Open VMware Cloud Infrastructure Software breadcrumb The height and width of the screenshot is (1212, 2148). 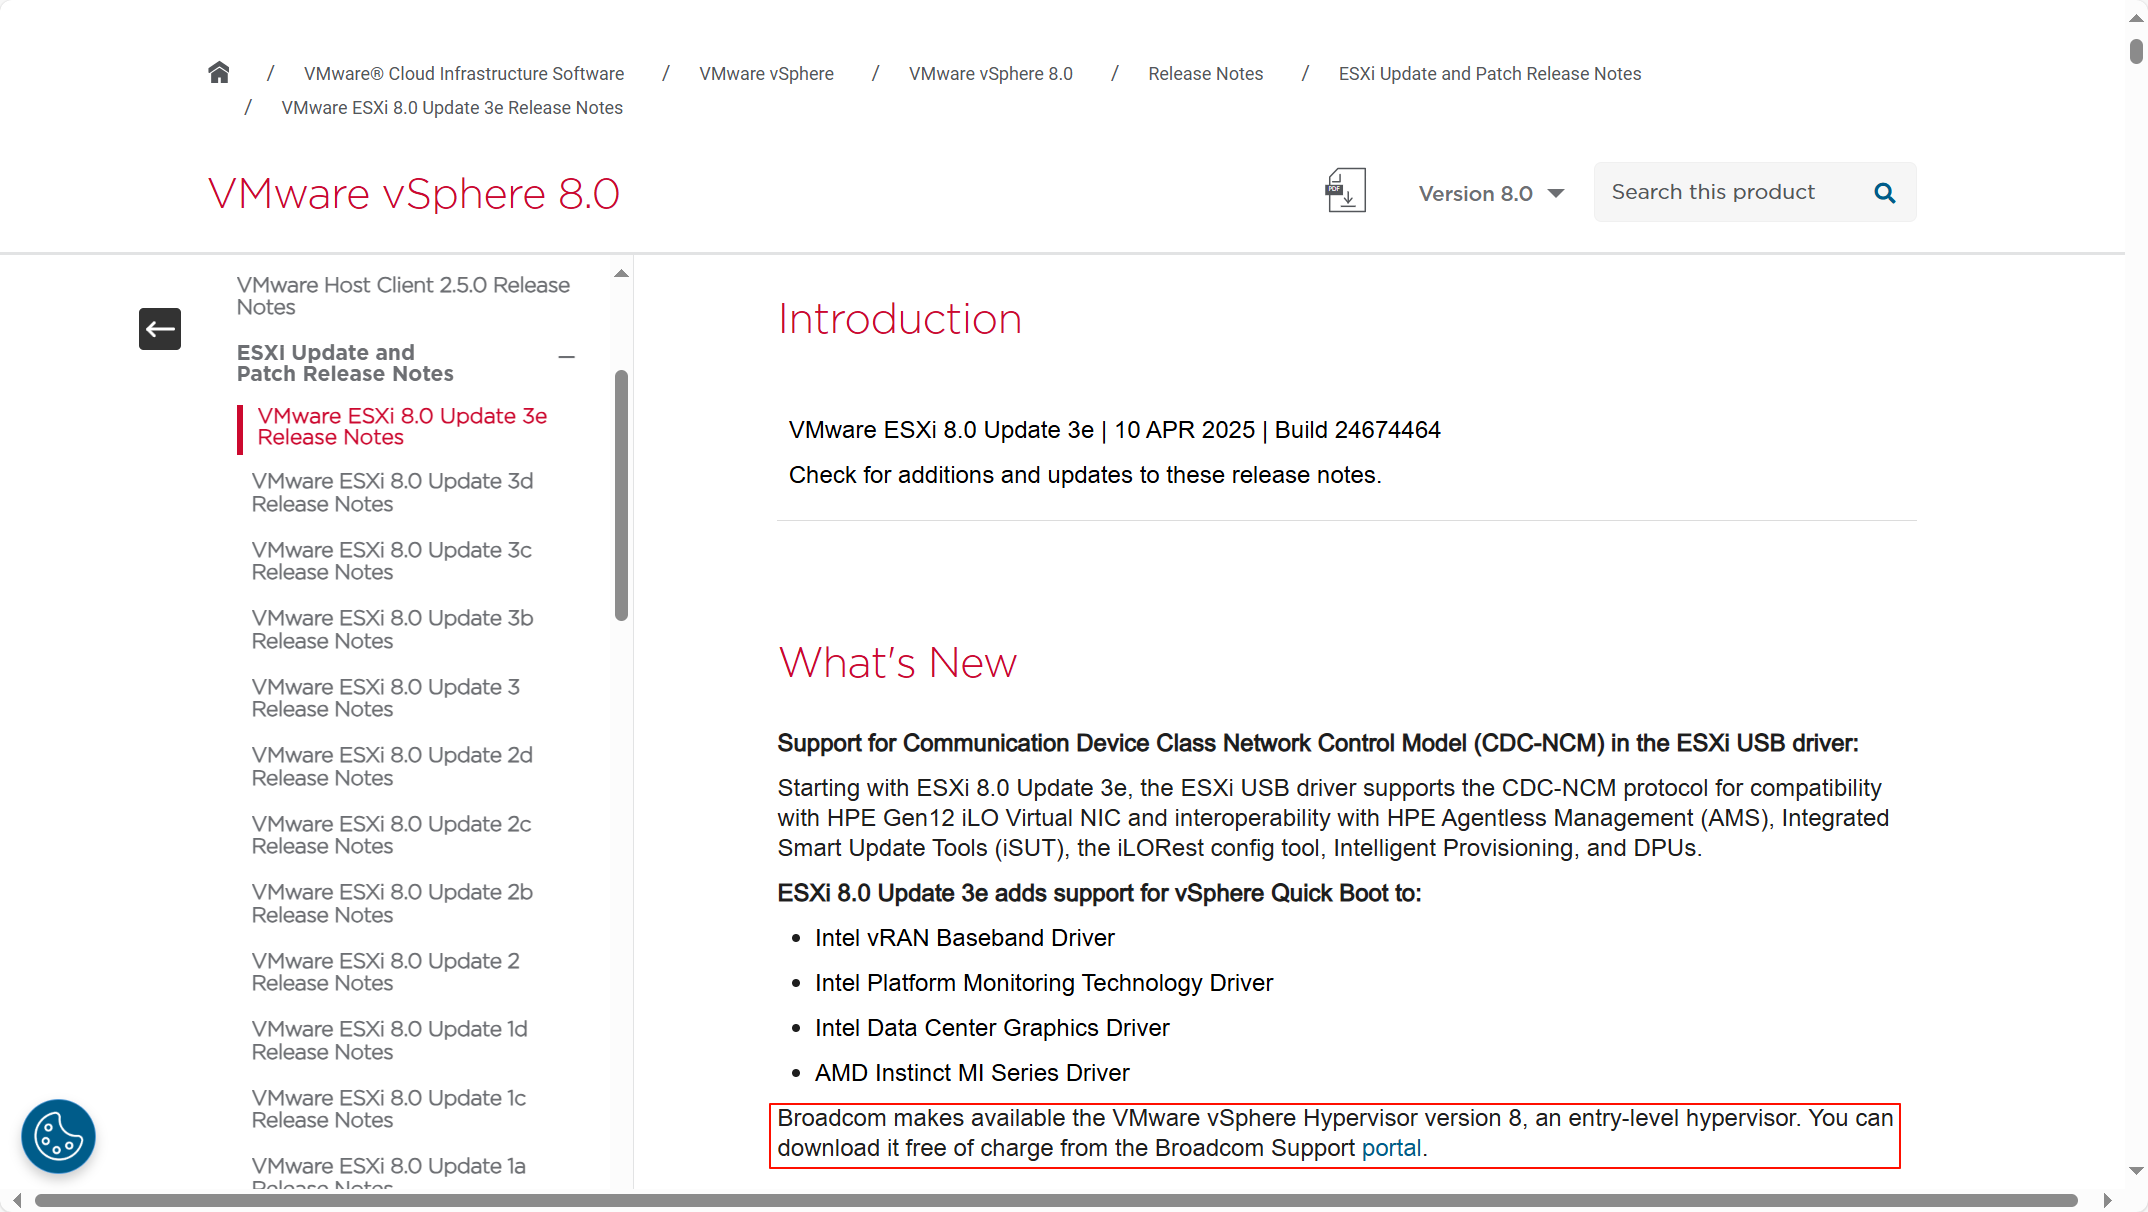tap(463, 74)
